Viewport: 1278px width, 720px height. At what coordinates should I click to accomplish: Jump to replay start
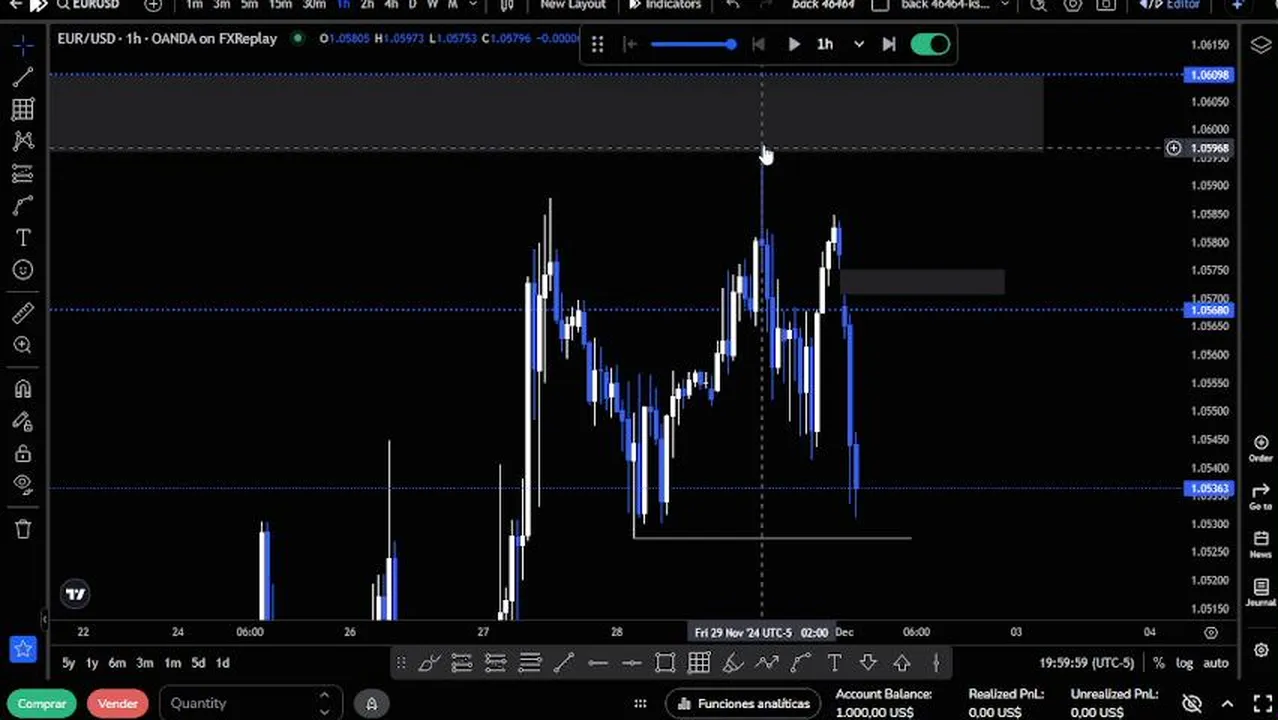click(x=629, y=45)
